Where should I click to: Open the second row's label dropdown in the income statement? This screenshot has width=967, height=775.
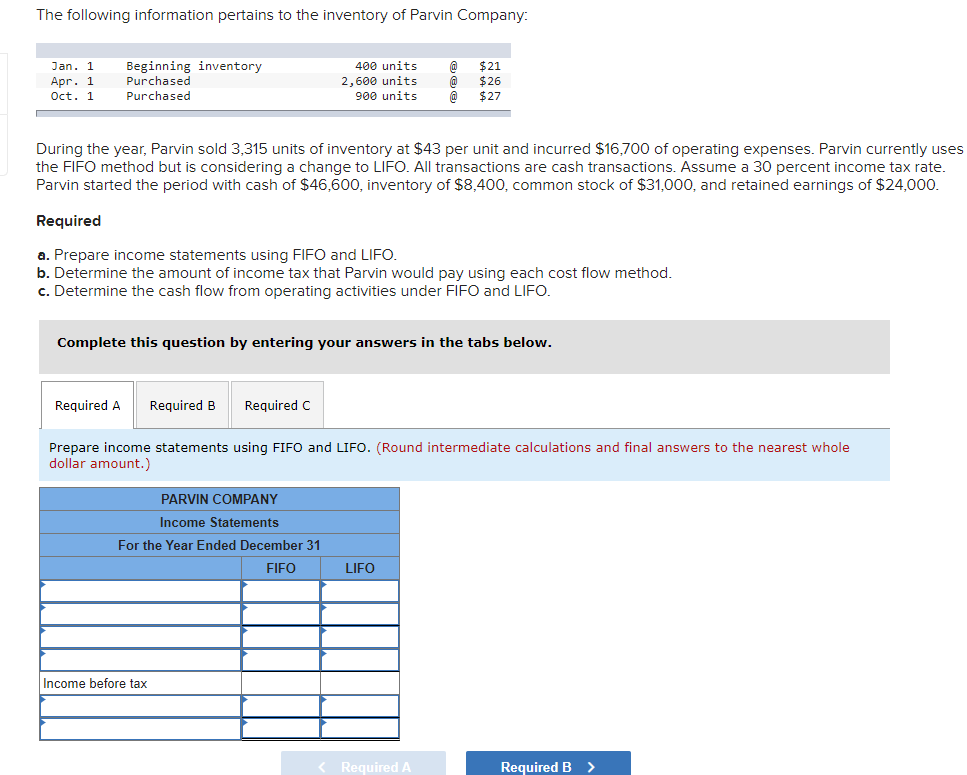pyautogui.click(x=141, y=614)
